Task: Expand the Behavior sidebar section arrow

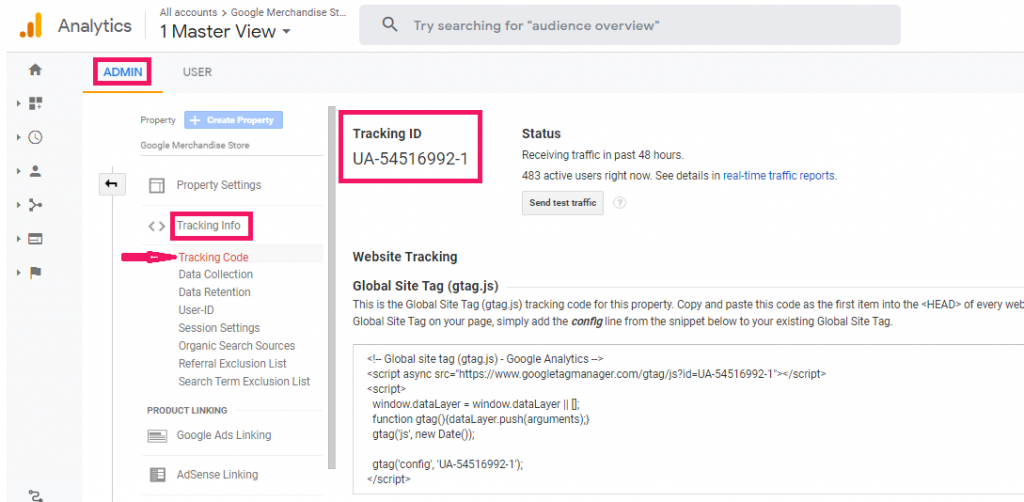Action: [x=19, y=239]
